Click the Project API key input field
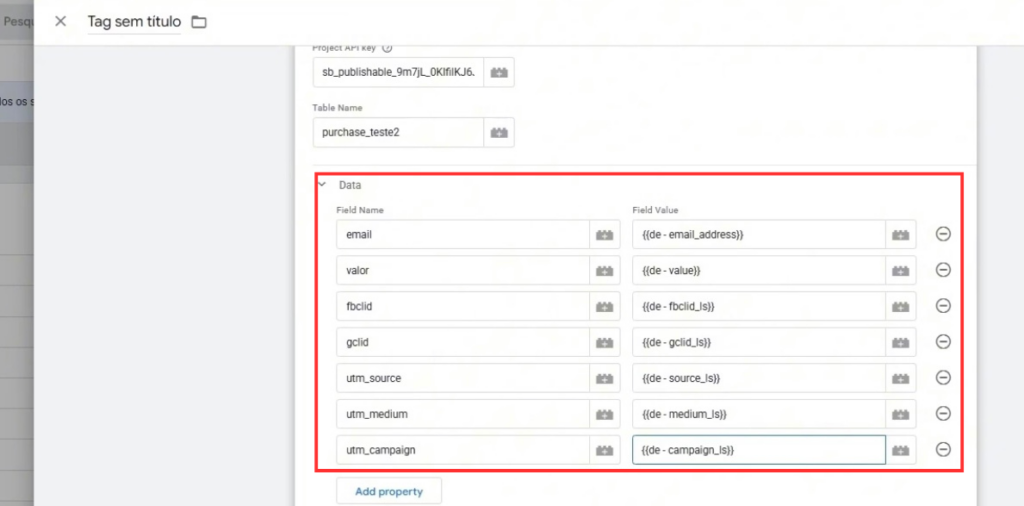This screenshot has width=1024, height=506. coord(398,72)
